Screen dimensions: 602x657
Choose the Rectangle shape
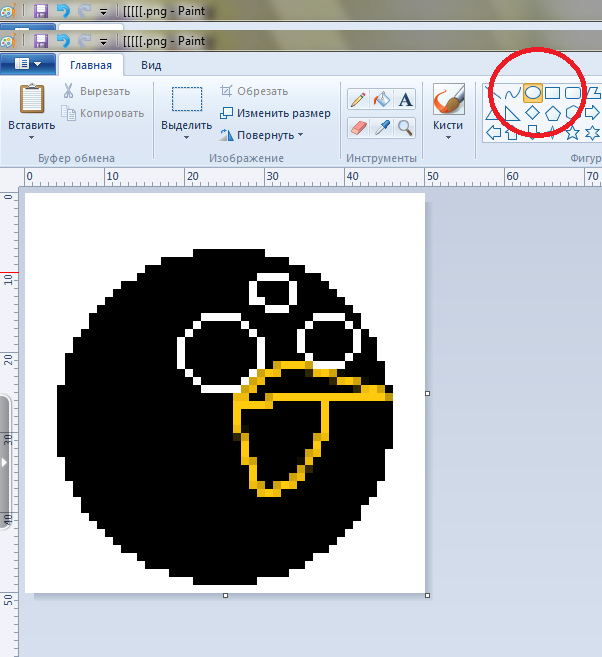tap(553, 93)
